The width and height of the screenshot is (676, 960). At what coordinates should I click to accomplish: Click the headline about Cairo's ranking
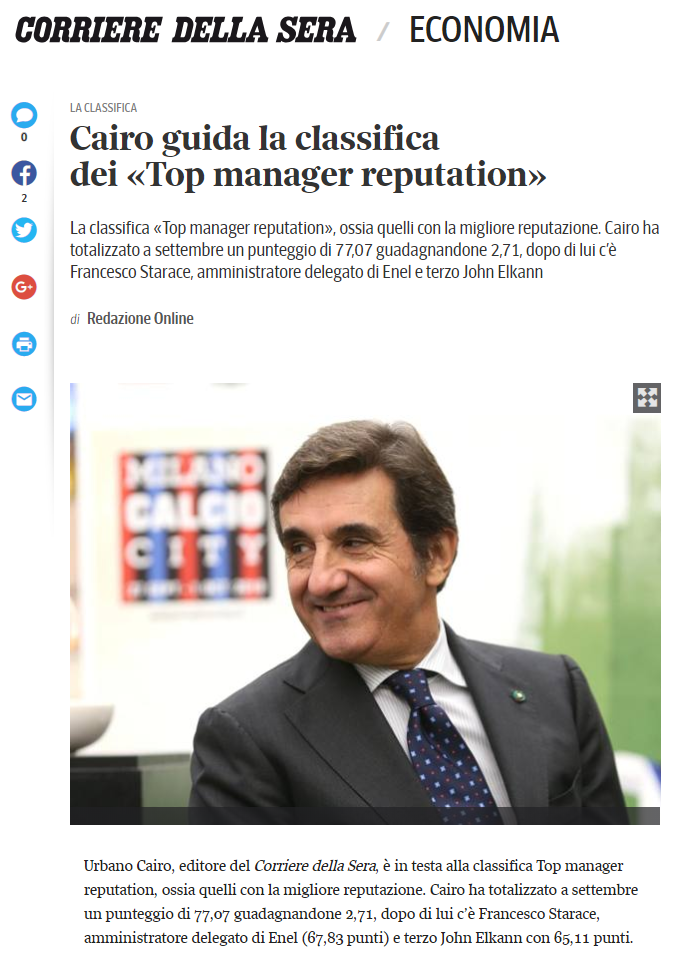coord(308,156)
